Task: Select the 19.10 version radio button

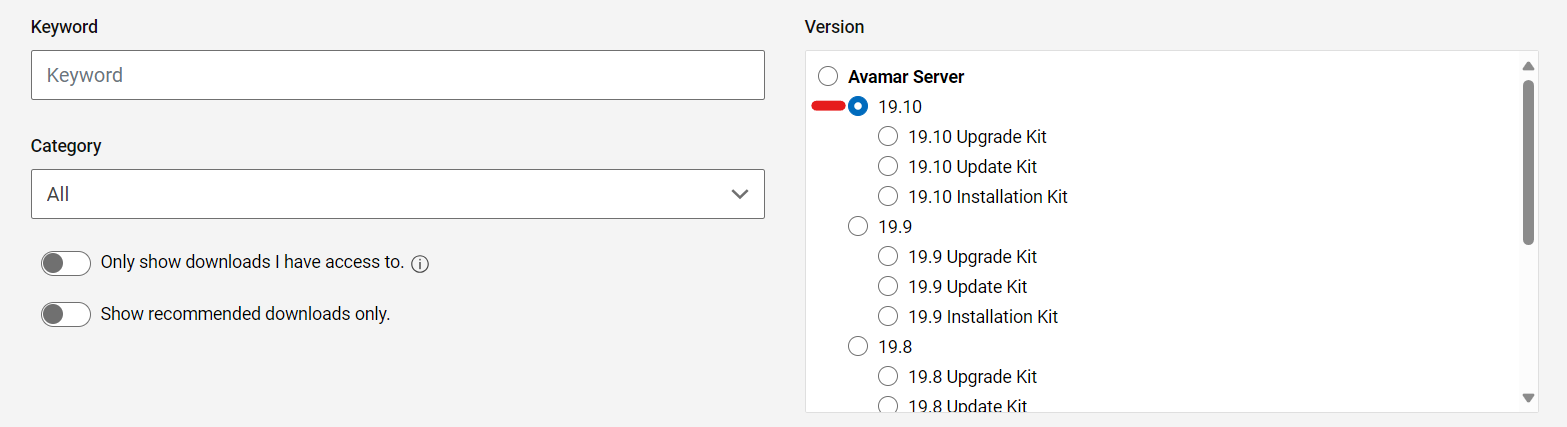Action: (x=858, y=106)
